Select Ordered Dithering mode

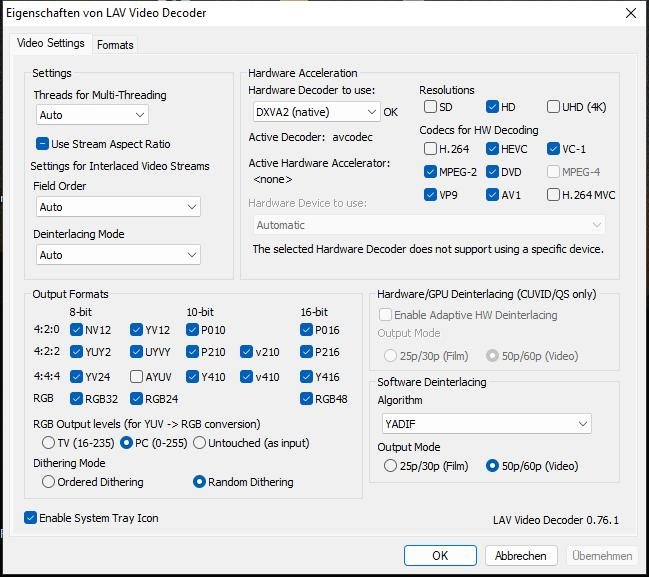[48, 482]
